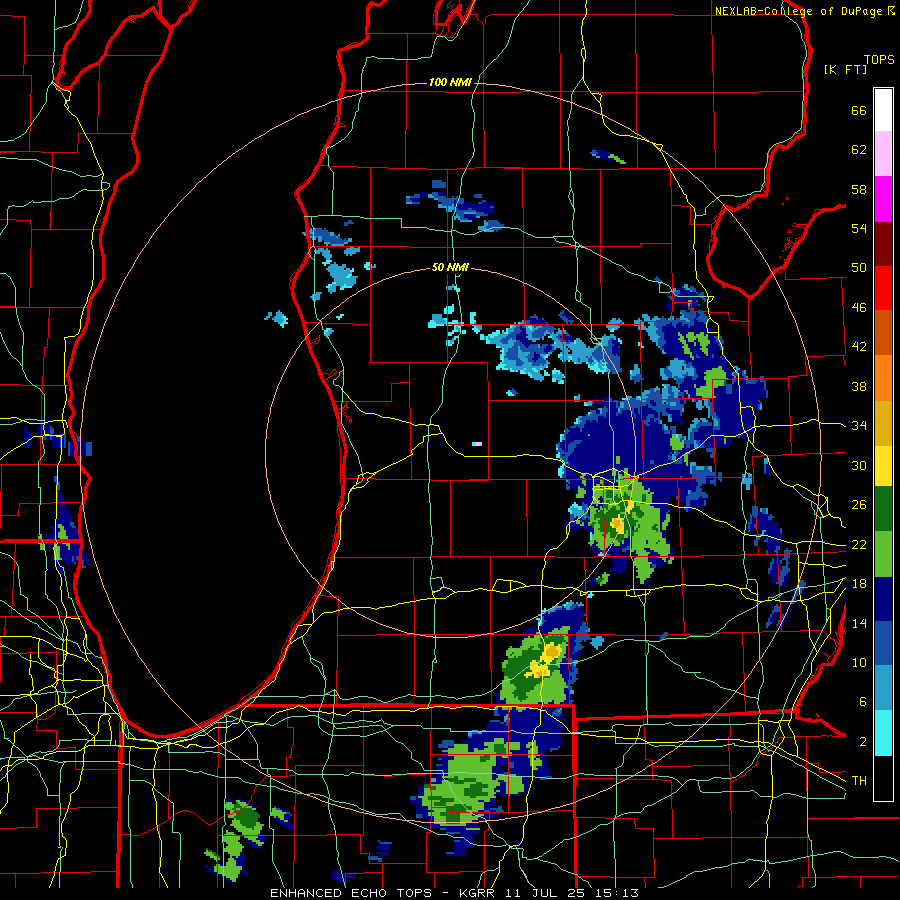Click the "18" legend label

tap(859, 584)
